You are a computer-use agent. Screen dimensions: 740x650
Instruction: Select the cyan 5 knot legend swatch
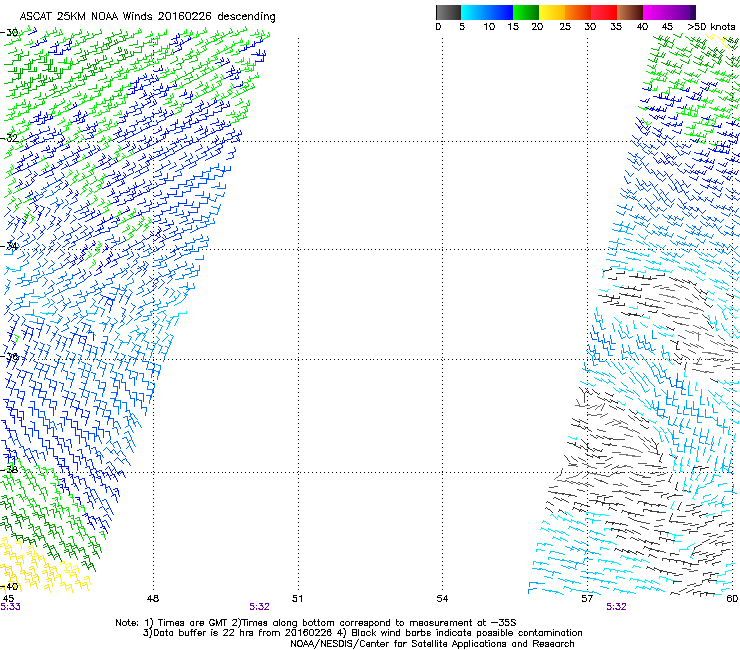tap(474, 12)
